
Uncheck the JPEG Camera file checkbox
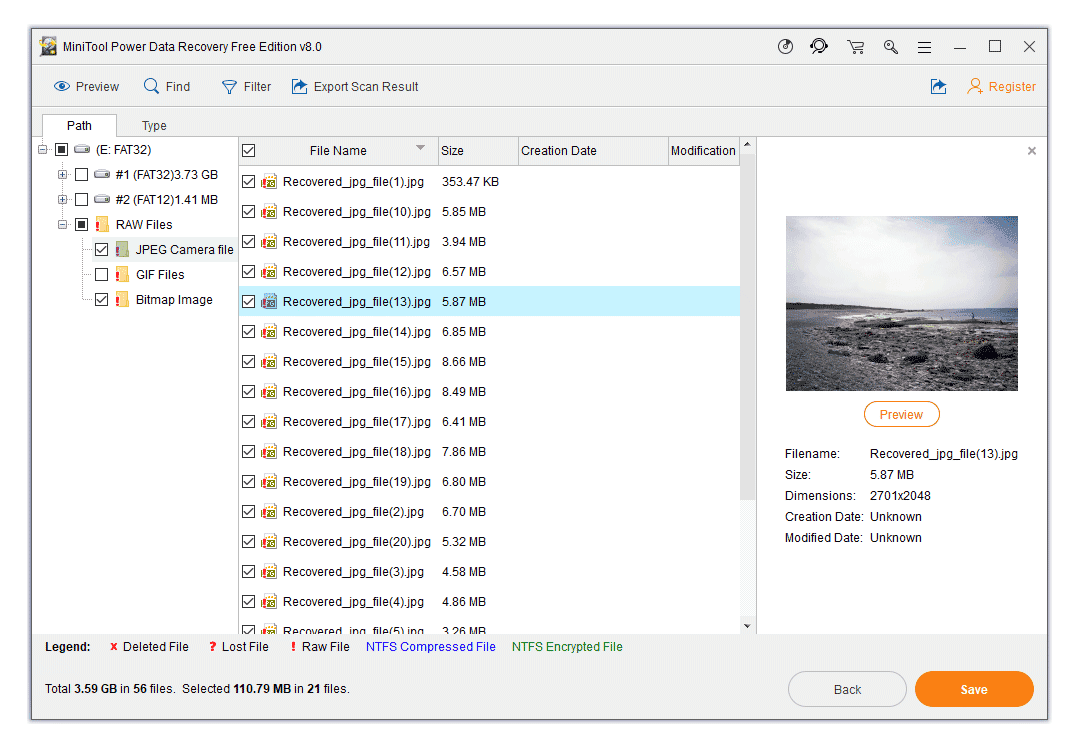coord(102,250)
